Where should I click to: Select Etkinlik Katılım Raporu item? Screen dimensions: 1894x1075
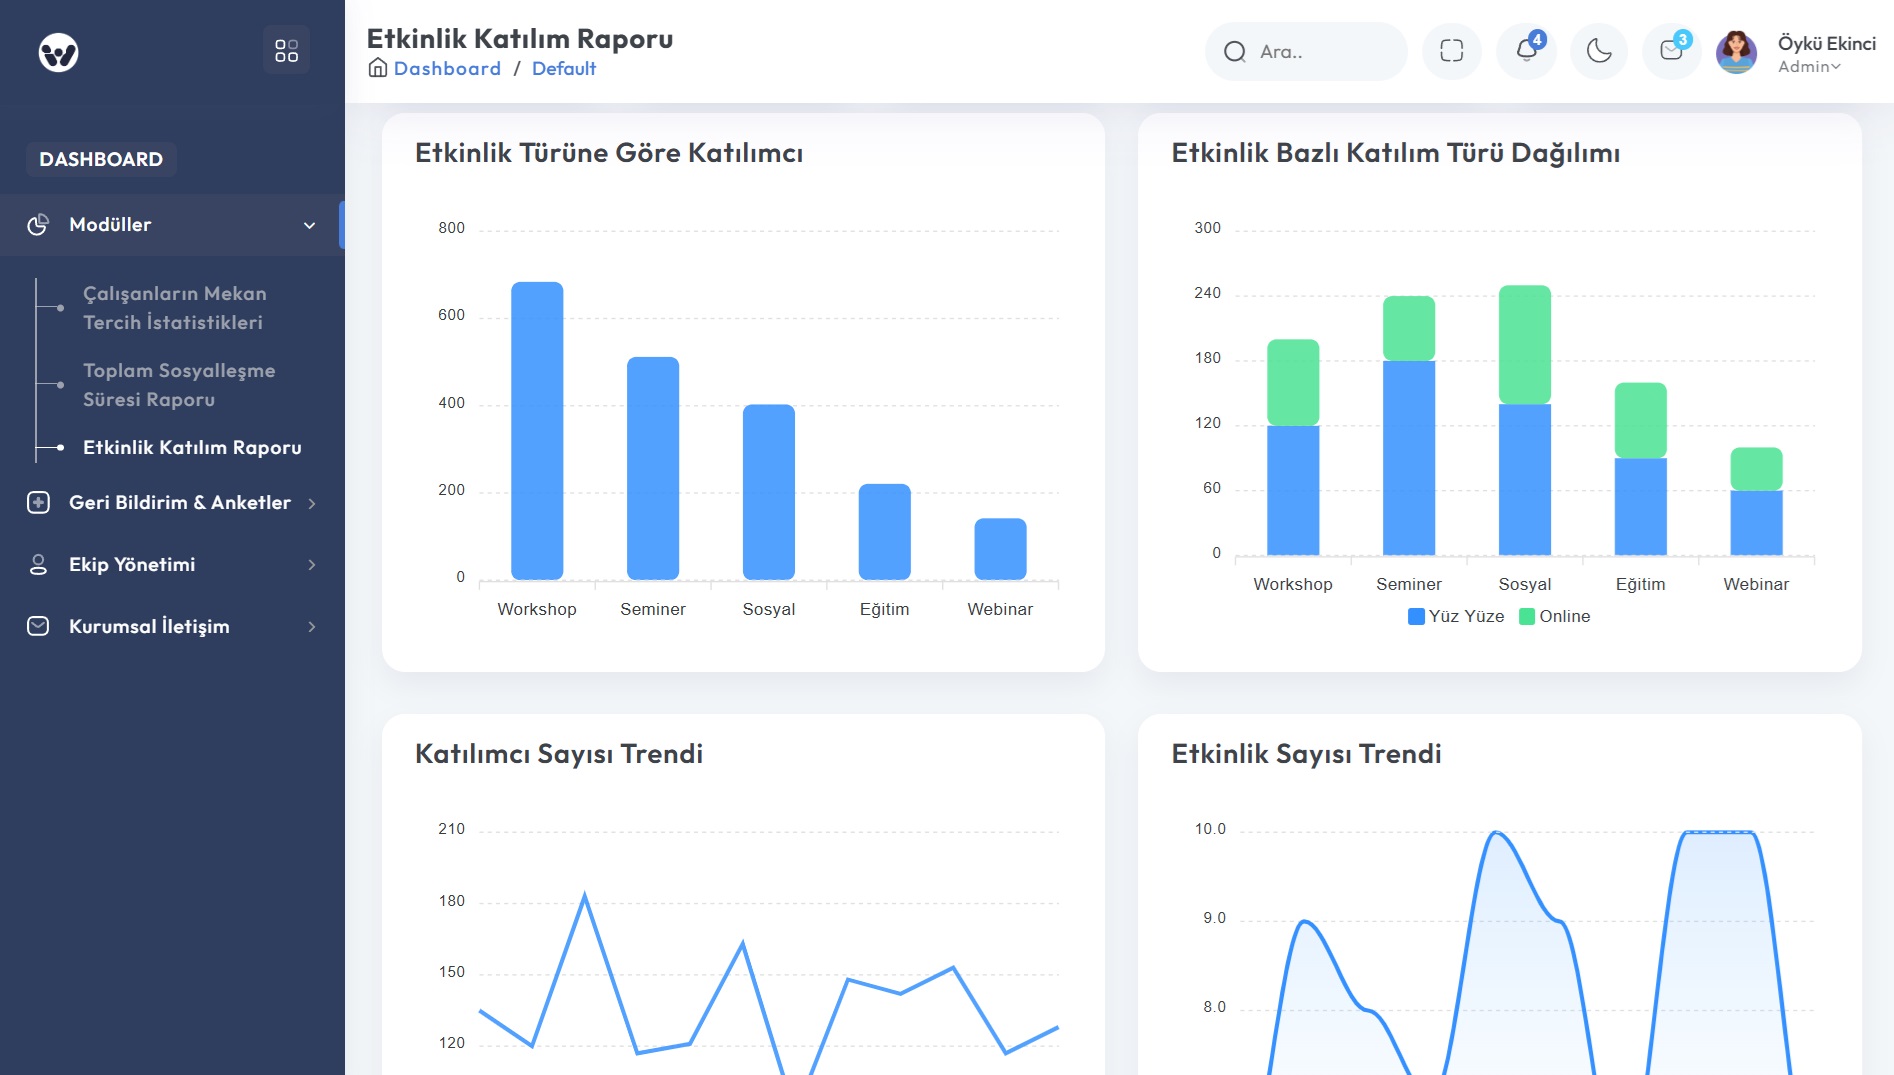(x=192, y=447)
